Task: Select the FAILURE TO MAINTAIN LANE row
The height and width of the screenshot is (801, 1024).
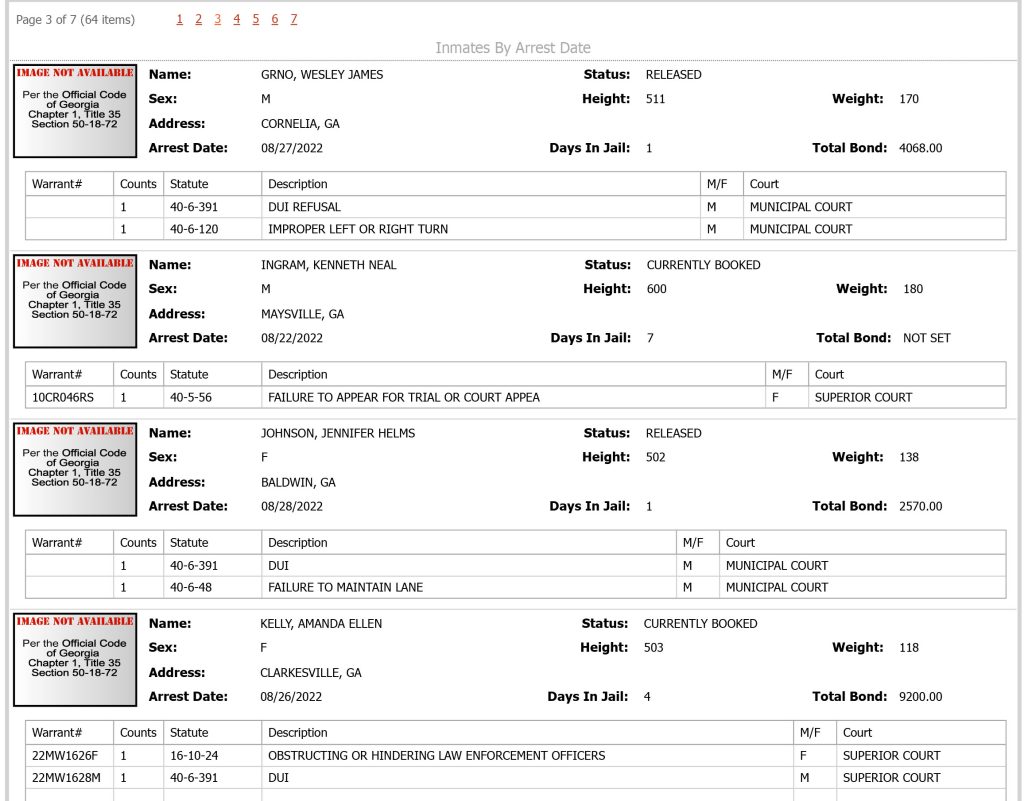Action: pyautogui.click(x=515, y=588)
